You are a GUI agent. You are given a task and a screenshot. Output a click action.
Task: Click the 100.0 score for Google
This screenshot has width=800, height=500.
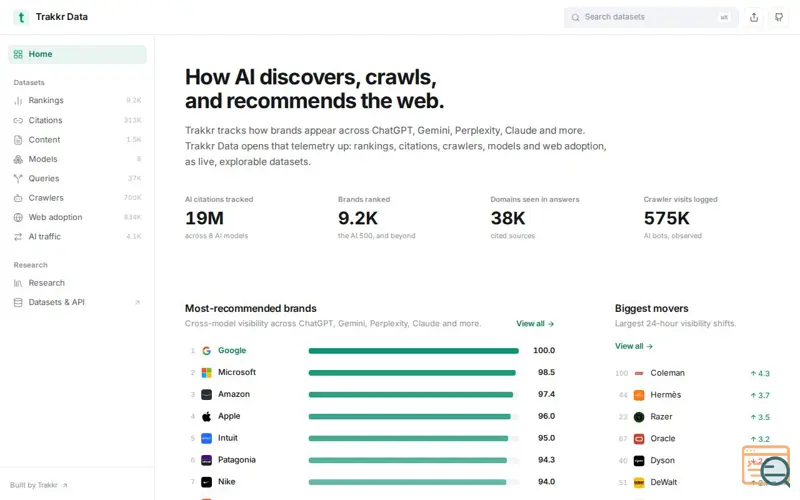click(x=544, y=351)
